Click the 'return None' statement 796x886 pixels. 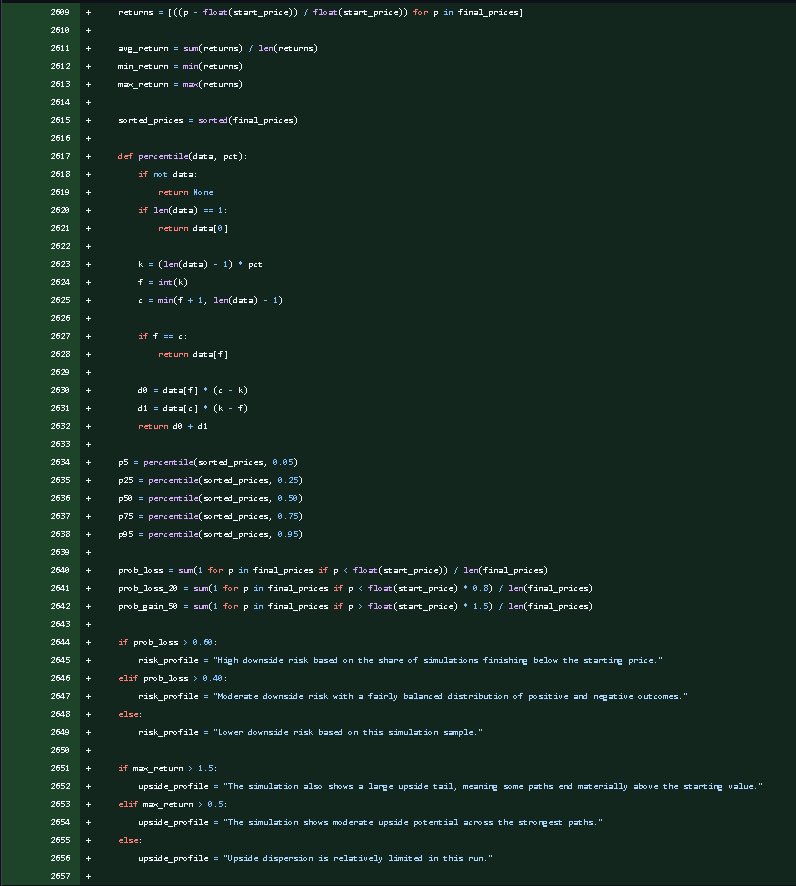pyautogui.click(x=186, y=192)
